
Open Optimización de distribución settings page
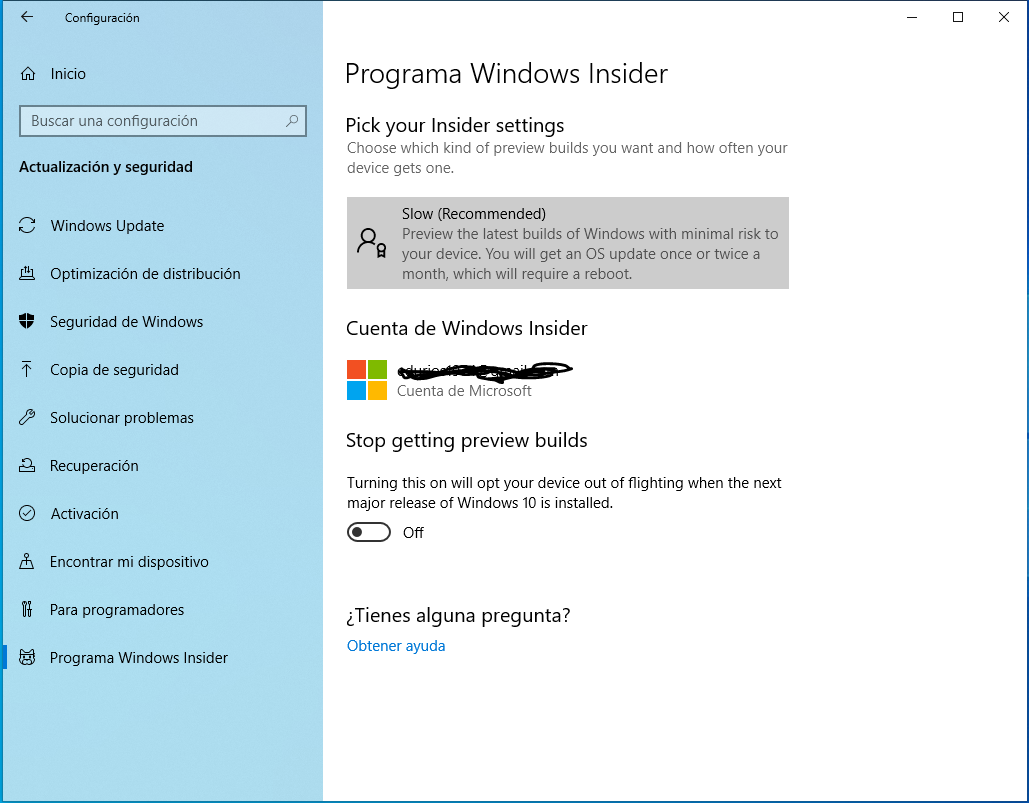[145, 274]
